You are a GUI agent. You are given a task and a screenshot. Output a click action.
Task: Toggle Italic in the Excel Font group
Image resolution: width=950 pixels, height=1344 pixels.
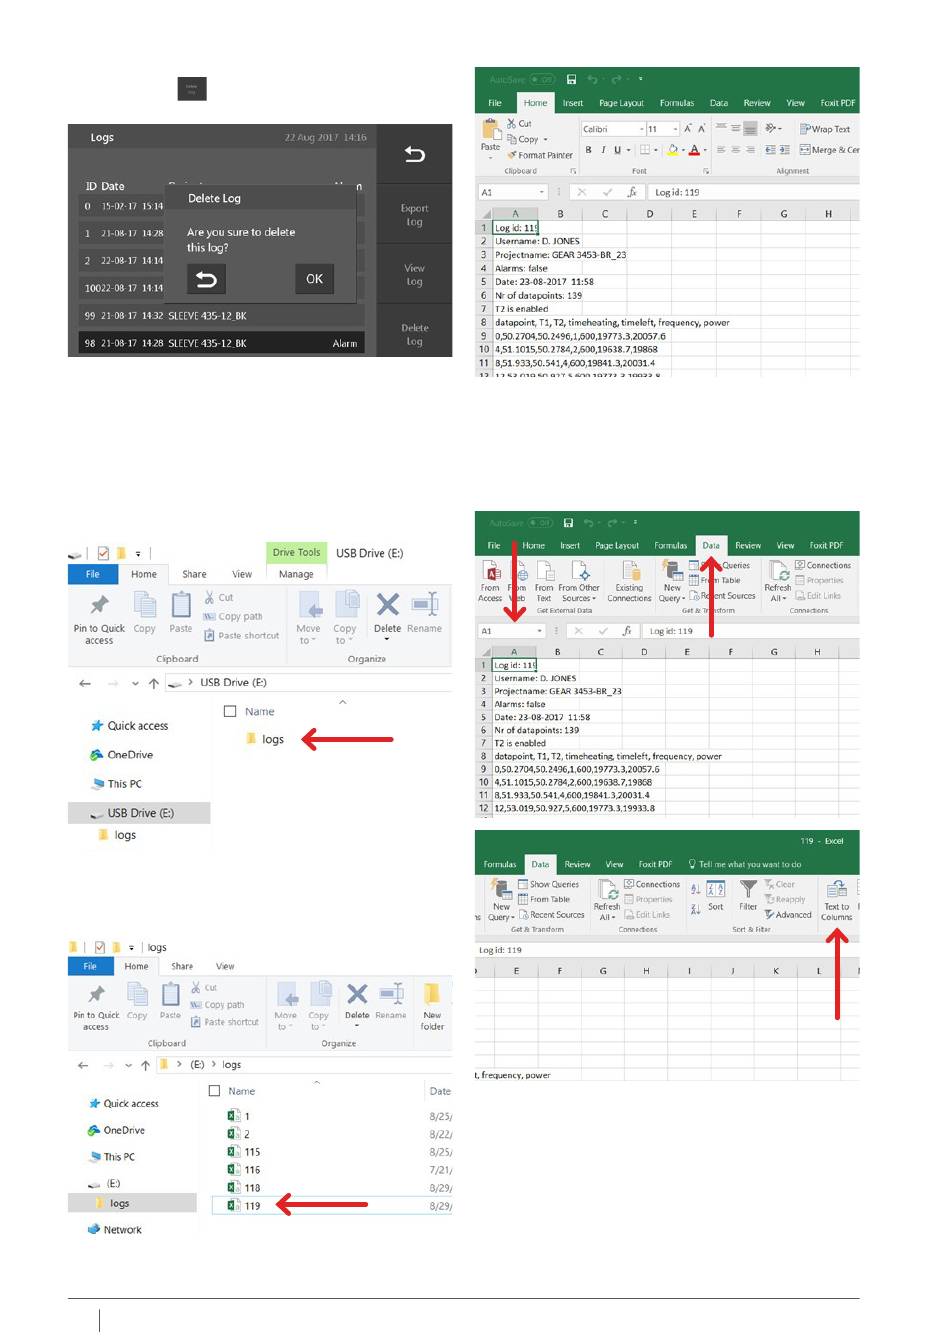point(603,150)
